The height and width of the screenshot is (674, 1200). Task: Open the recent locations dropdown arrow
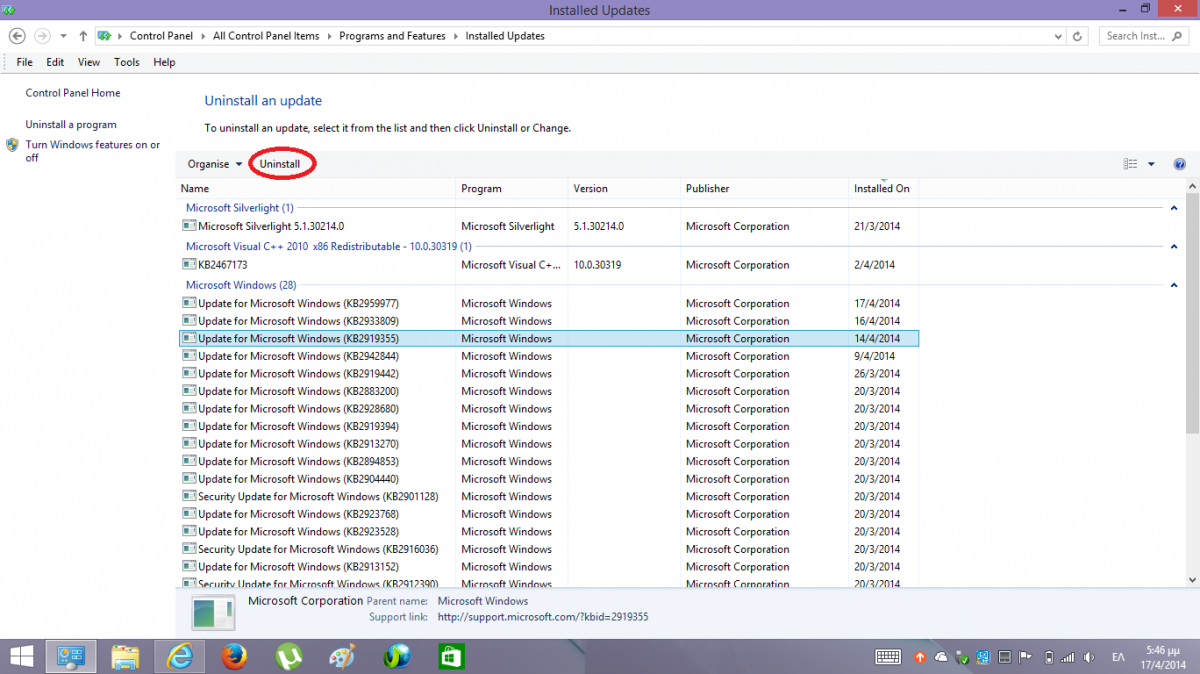click(64, 36)
